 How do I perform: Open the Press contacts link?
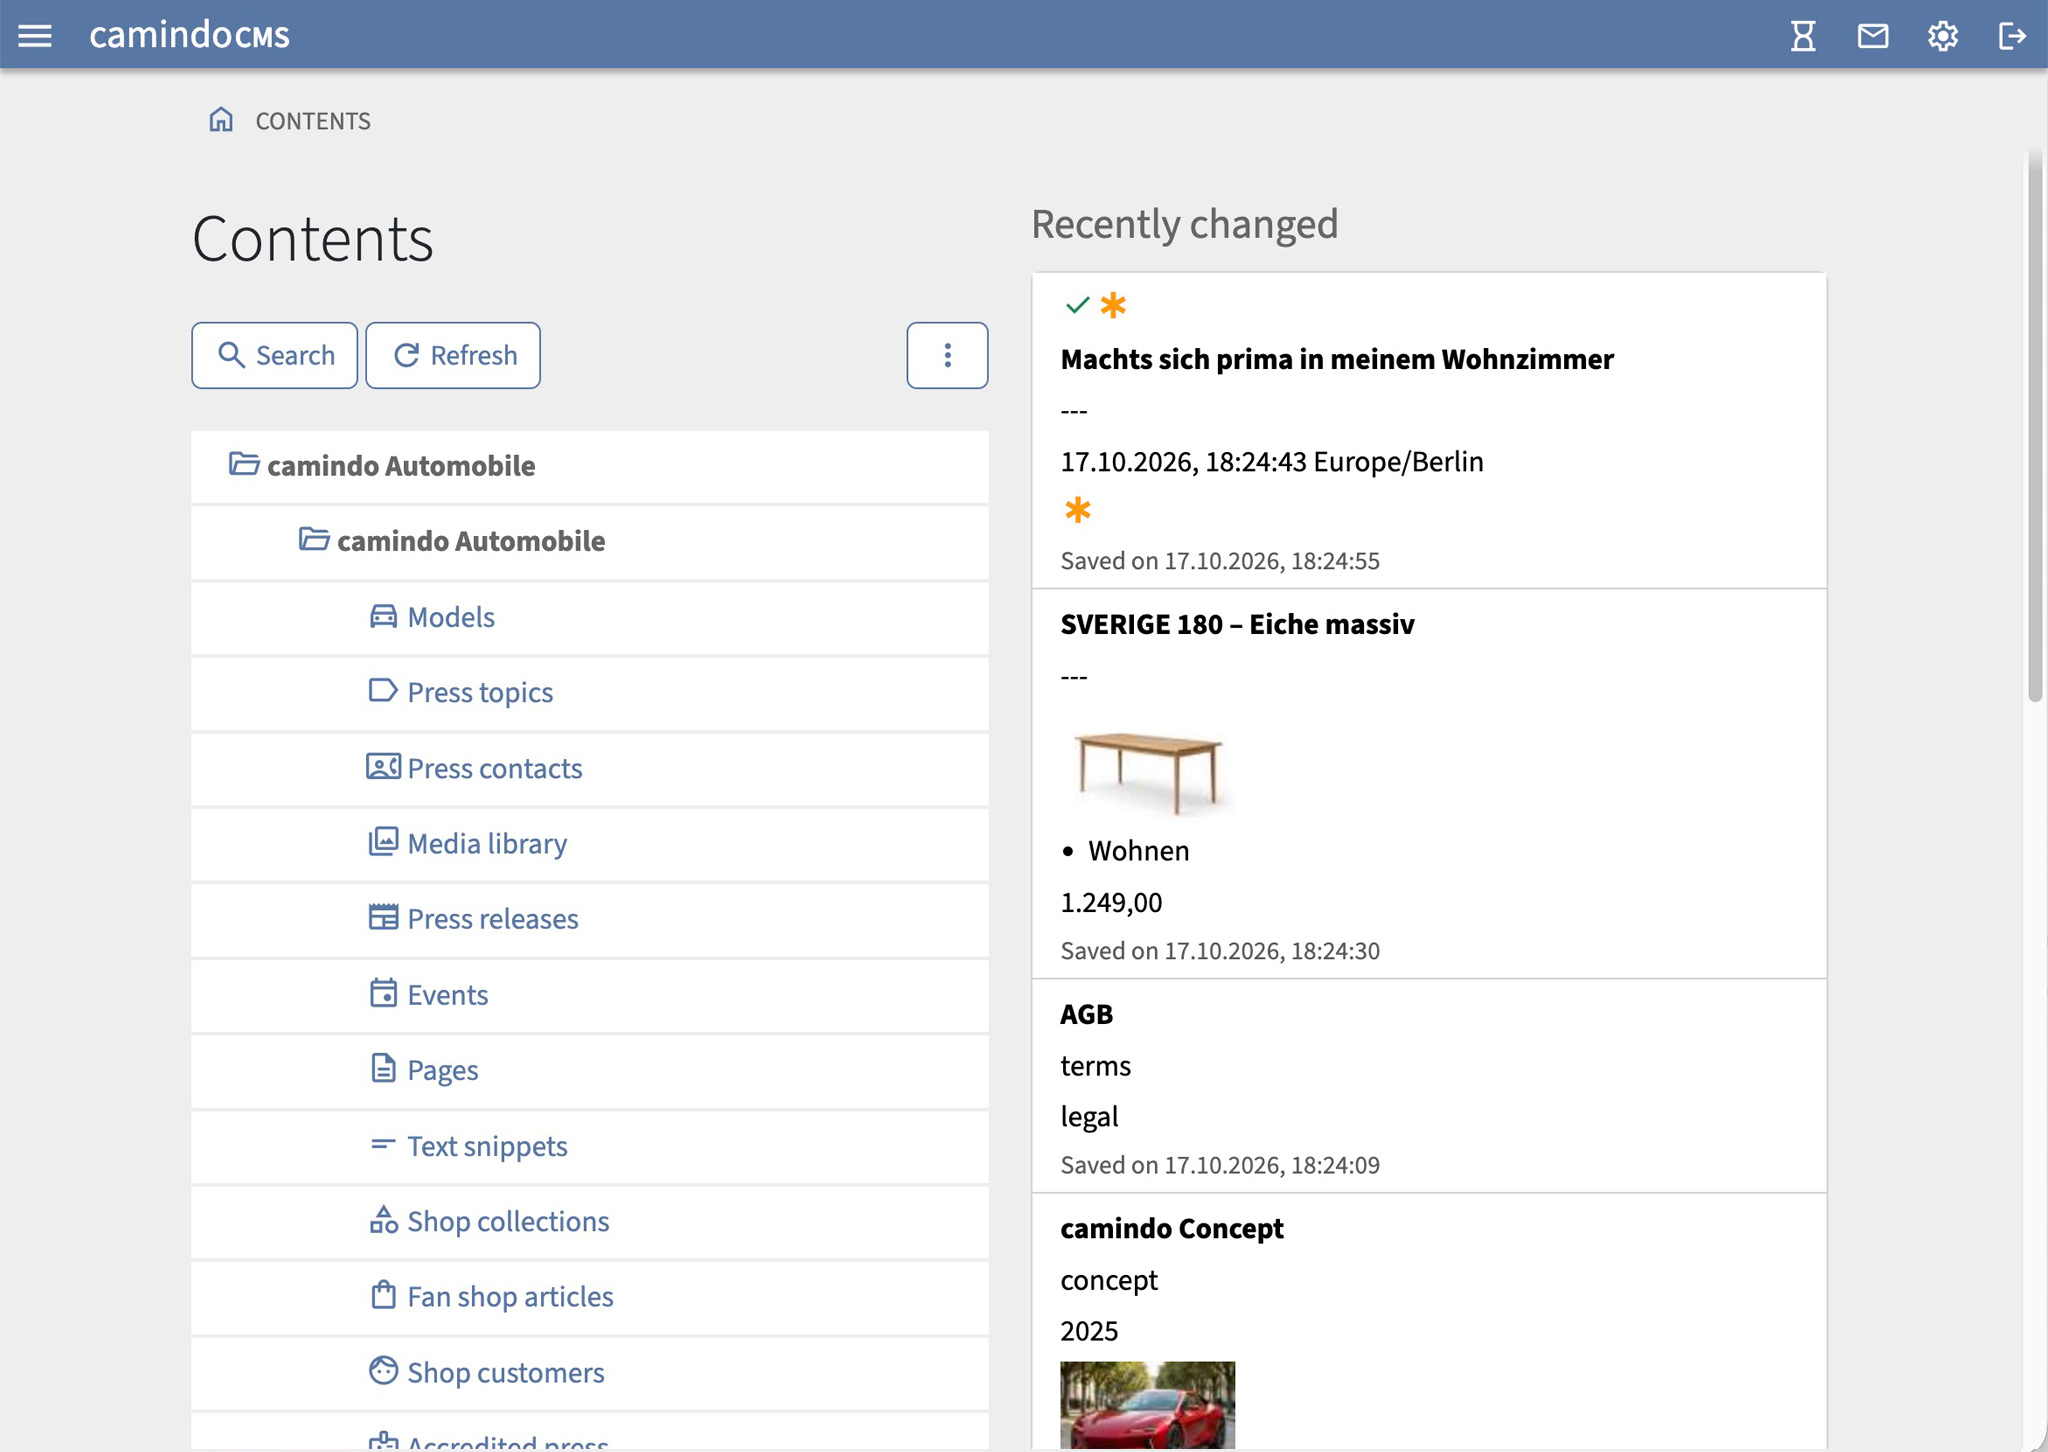[495, 768]
